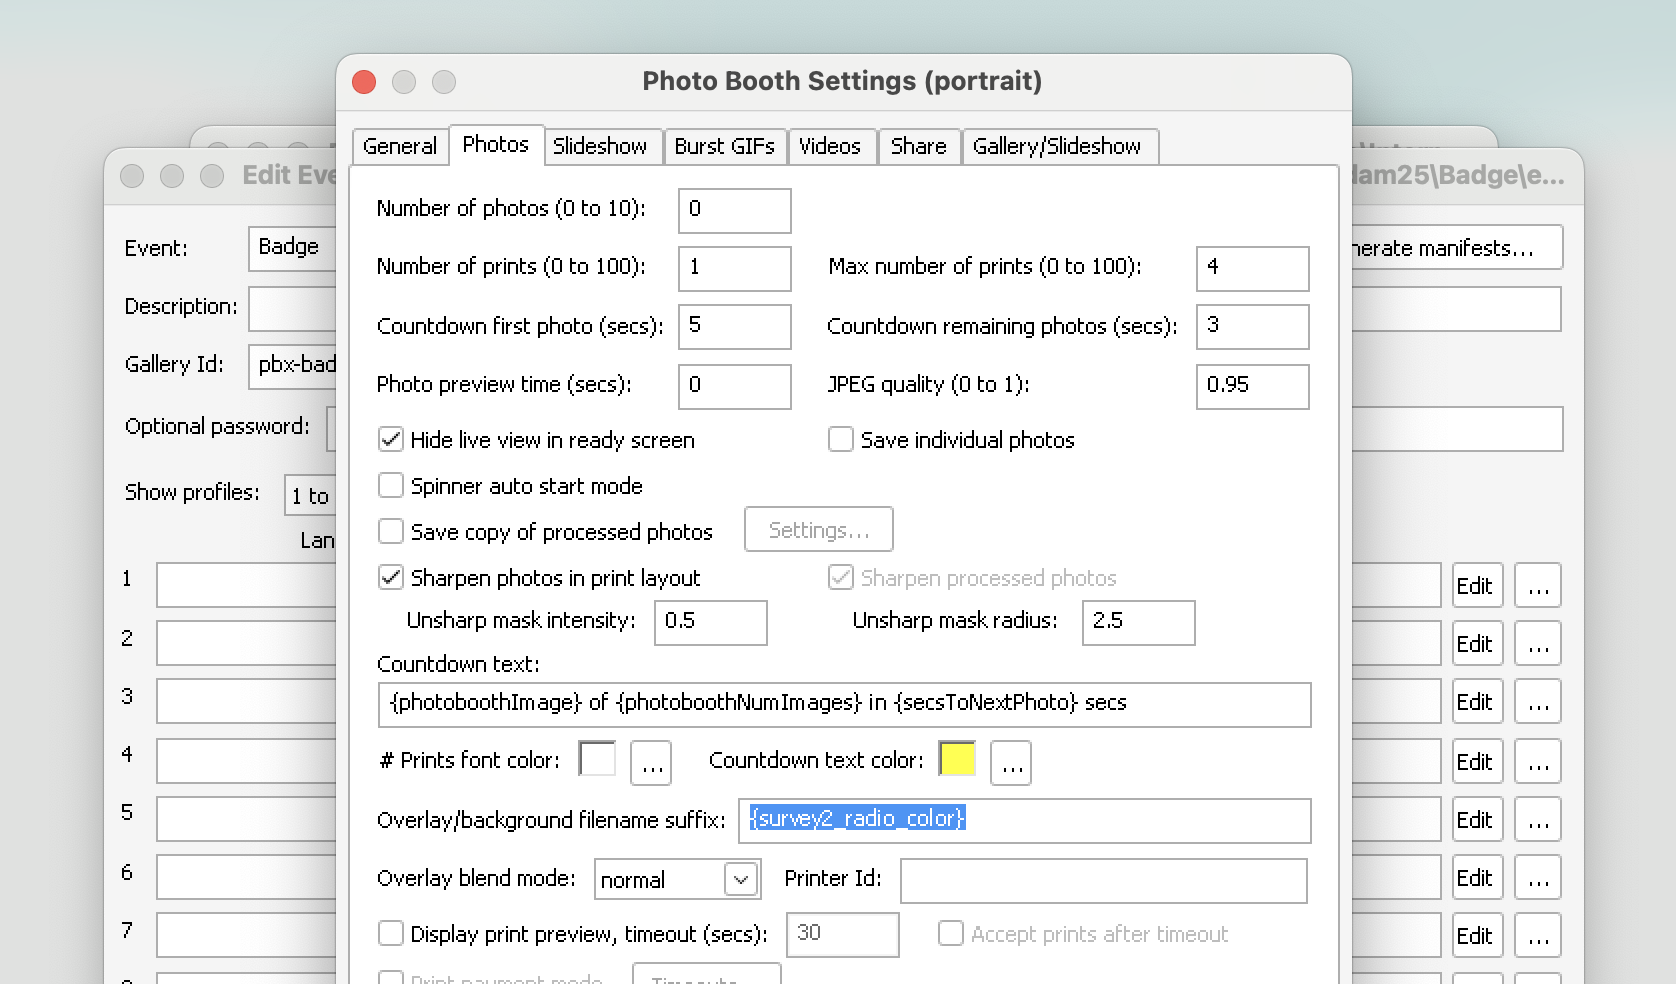Click the Countdown text input field
The image size is (1676, 984).
coord(844,704)
